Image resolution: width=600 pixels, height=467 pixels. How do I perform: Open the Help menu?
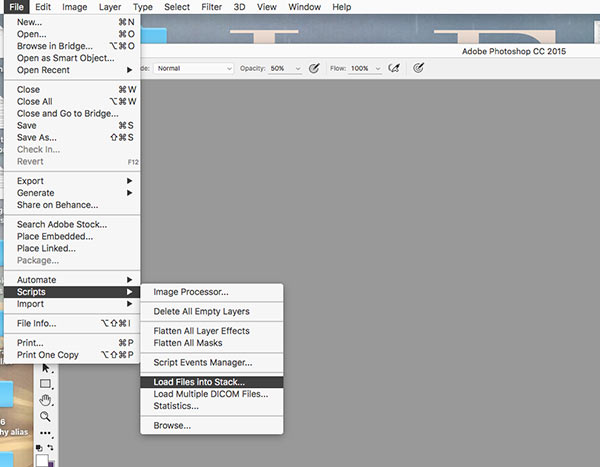(x=341, y=7)
